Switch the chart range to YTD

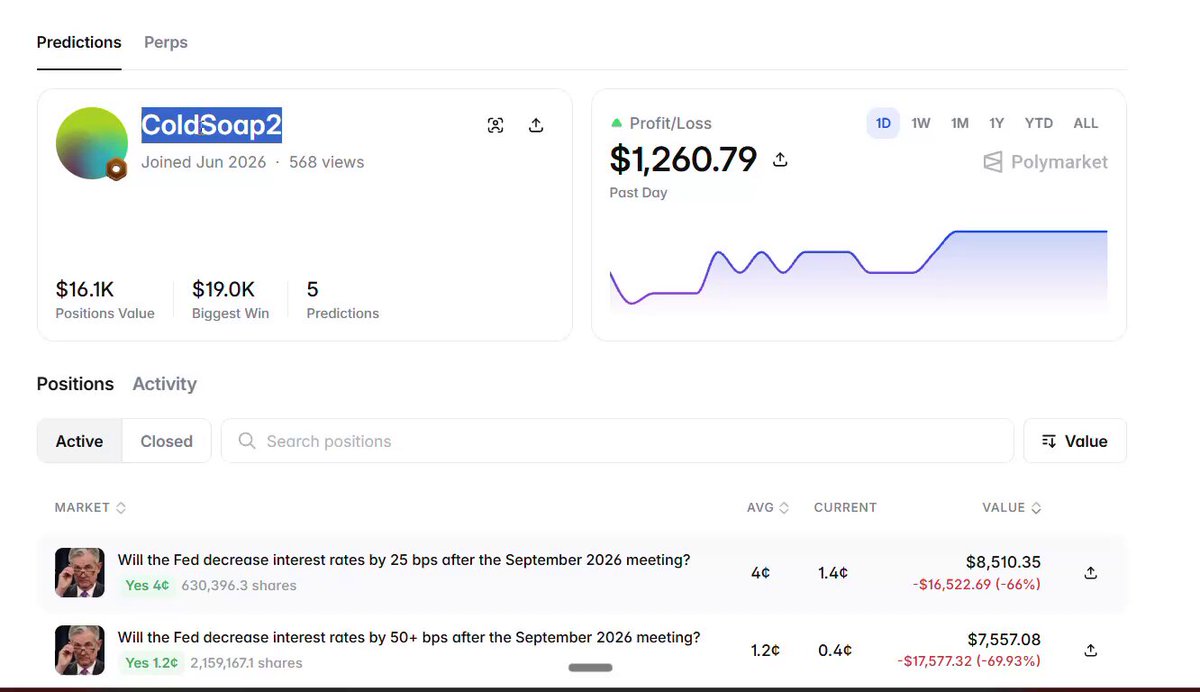1039,123
